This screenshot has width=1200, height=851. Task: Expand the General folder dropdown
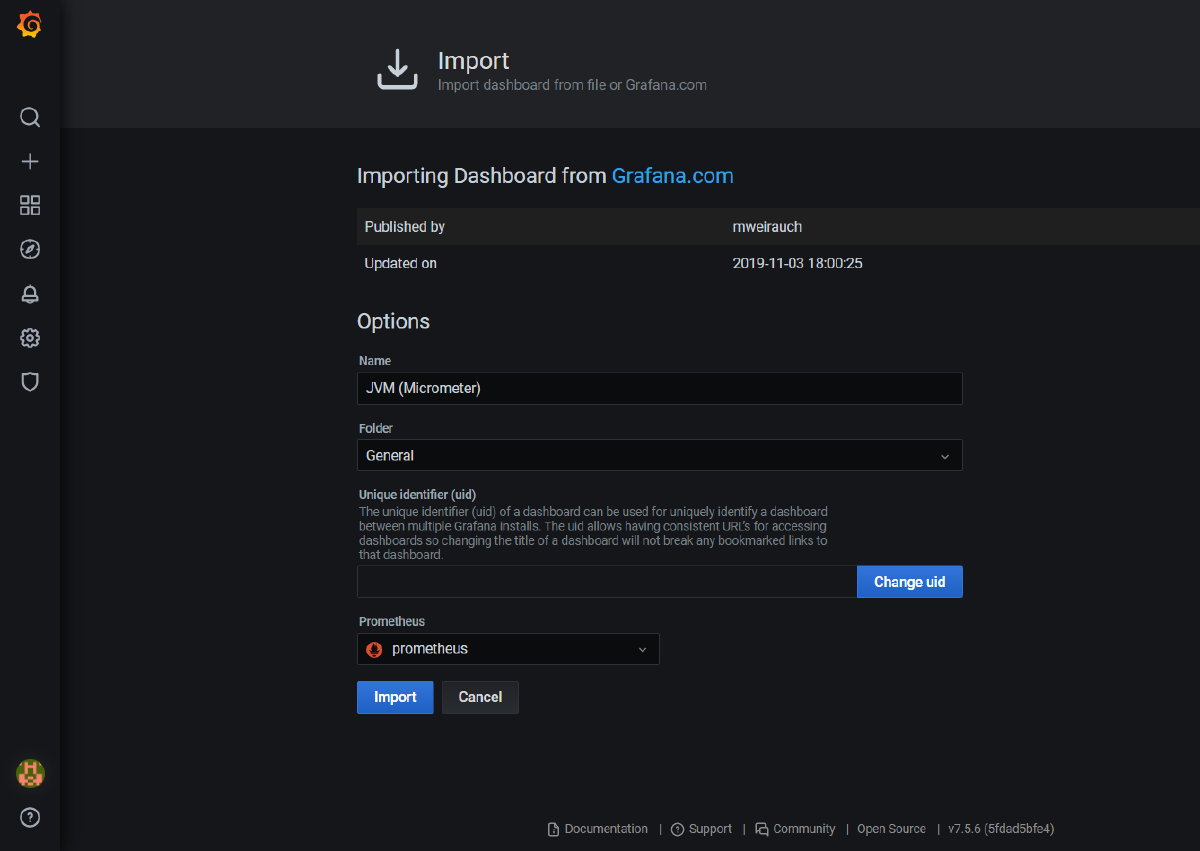pyautogui.click(x=659, y=455)
